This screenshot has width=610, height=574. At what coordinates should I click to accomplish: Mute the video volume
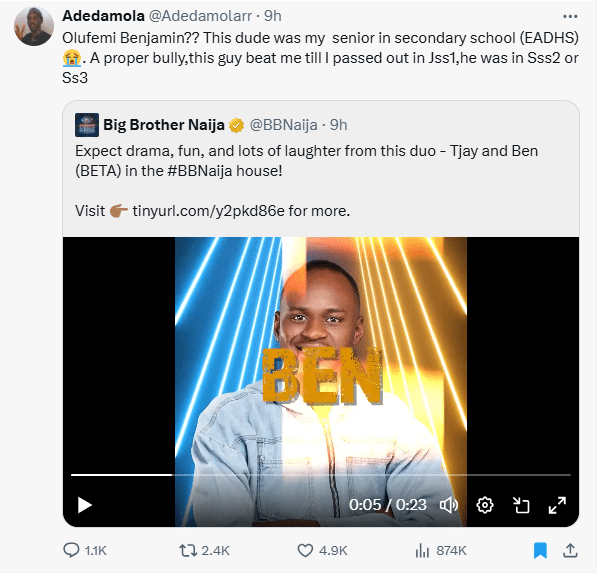click(x=449, y=505)
